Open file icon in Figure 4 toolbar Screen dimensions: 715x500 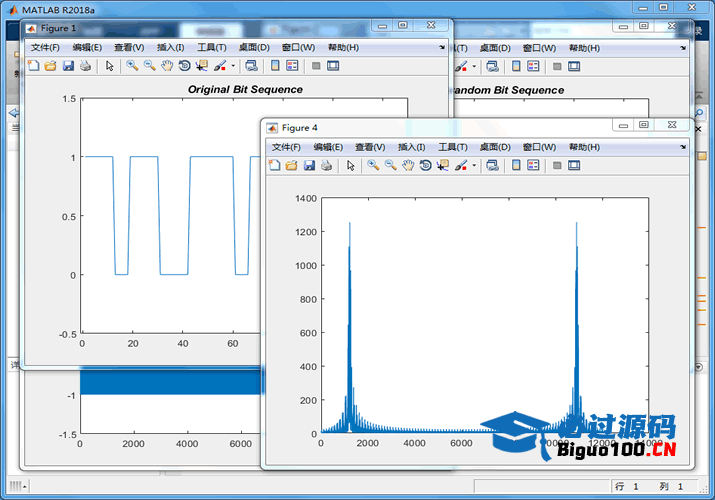click(x=291, y=165)
